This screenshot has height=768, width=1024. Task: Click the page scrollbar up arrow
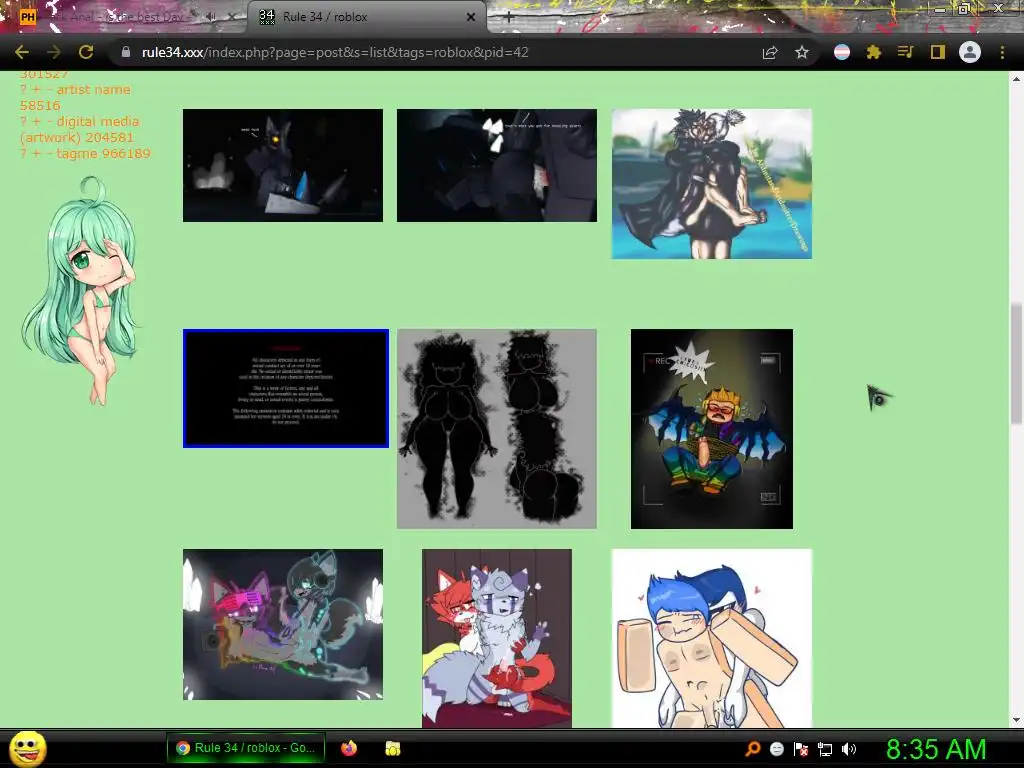tap(1016, 78)
